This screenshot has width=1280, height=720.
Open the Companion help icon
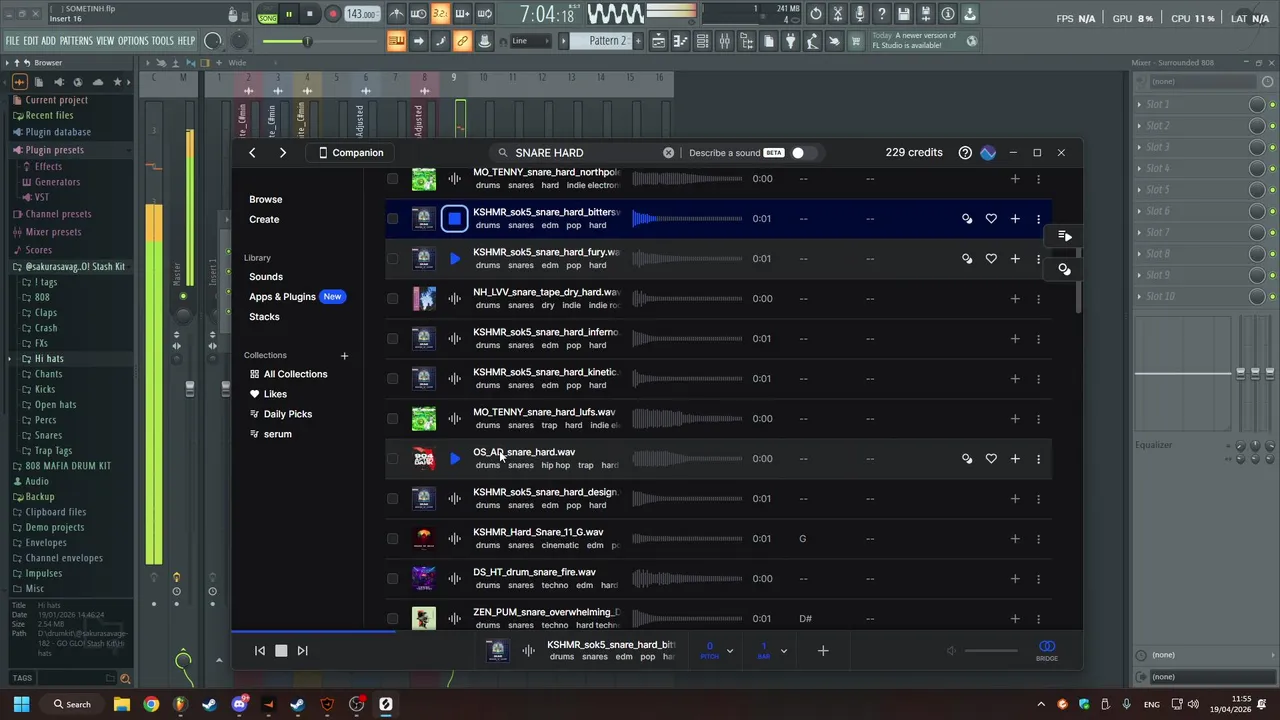point(965,153)
